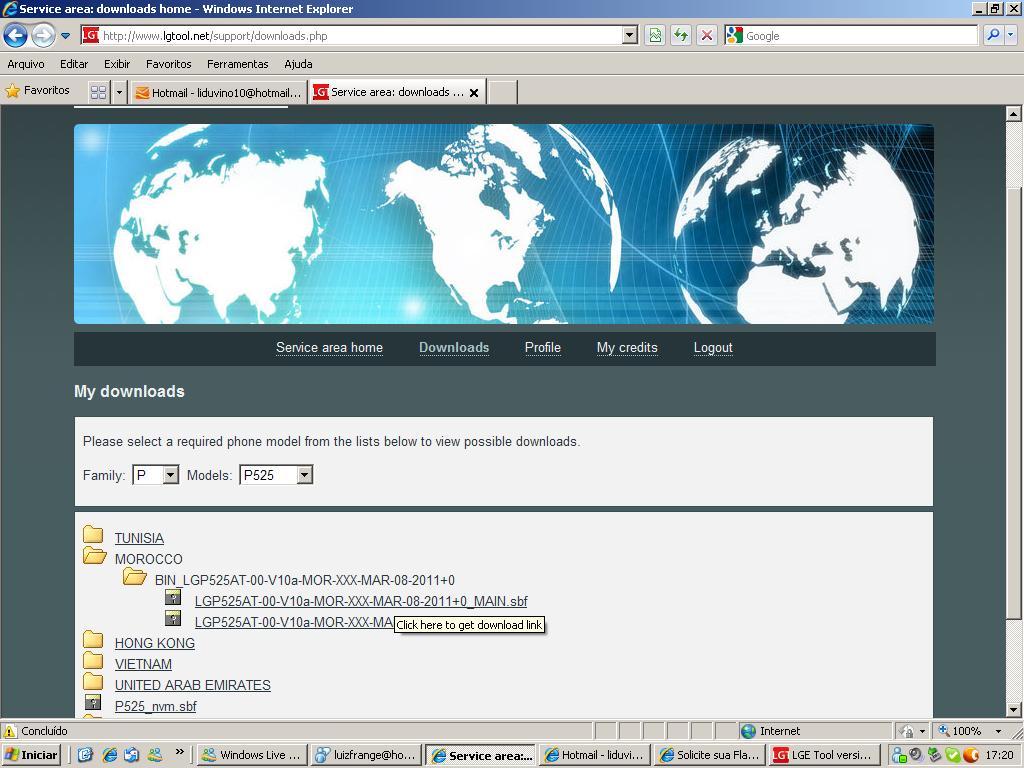
Task: Click the LGP525AT file link under MAIN.sbf
Action: [x=294, y=622]
